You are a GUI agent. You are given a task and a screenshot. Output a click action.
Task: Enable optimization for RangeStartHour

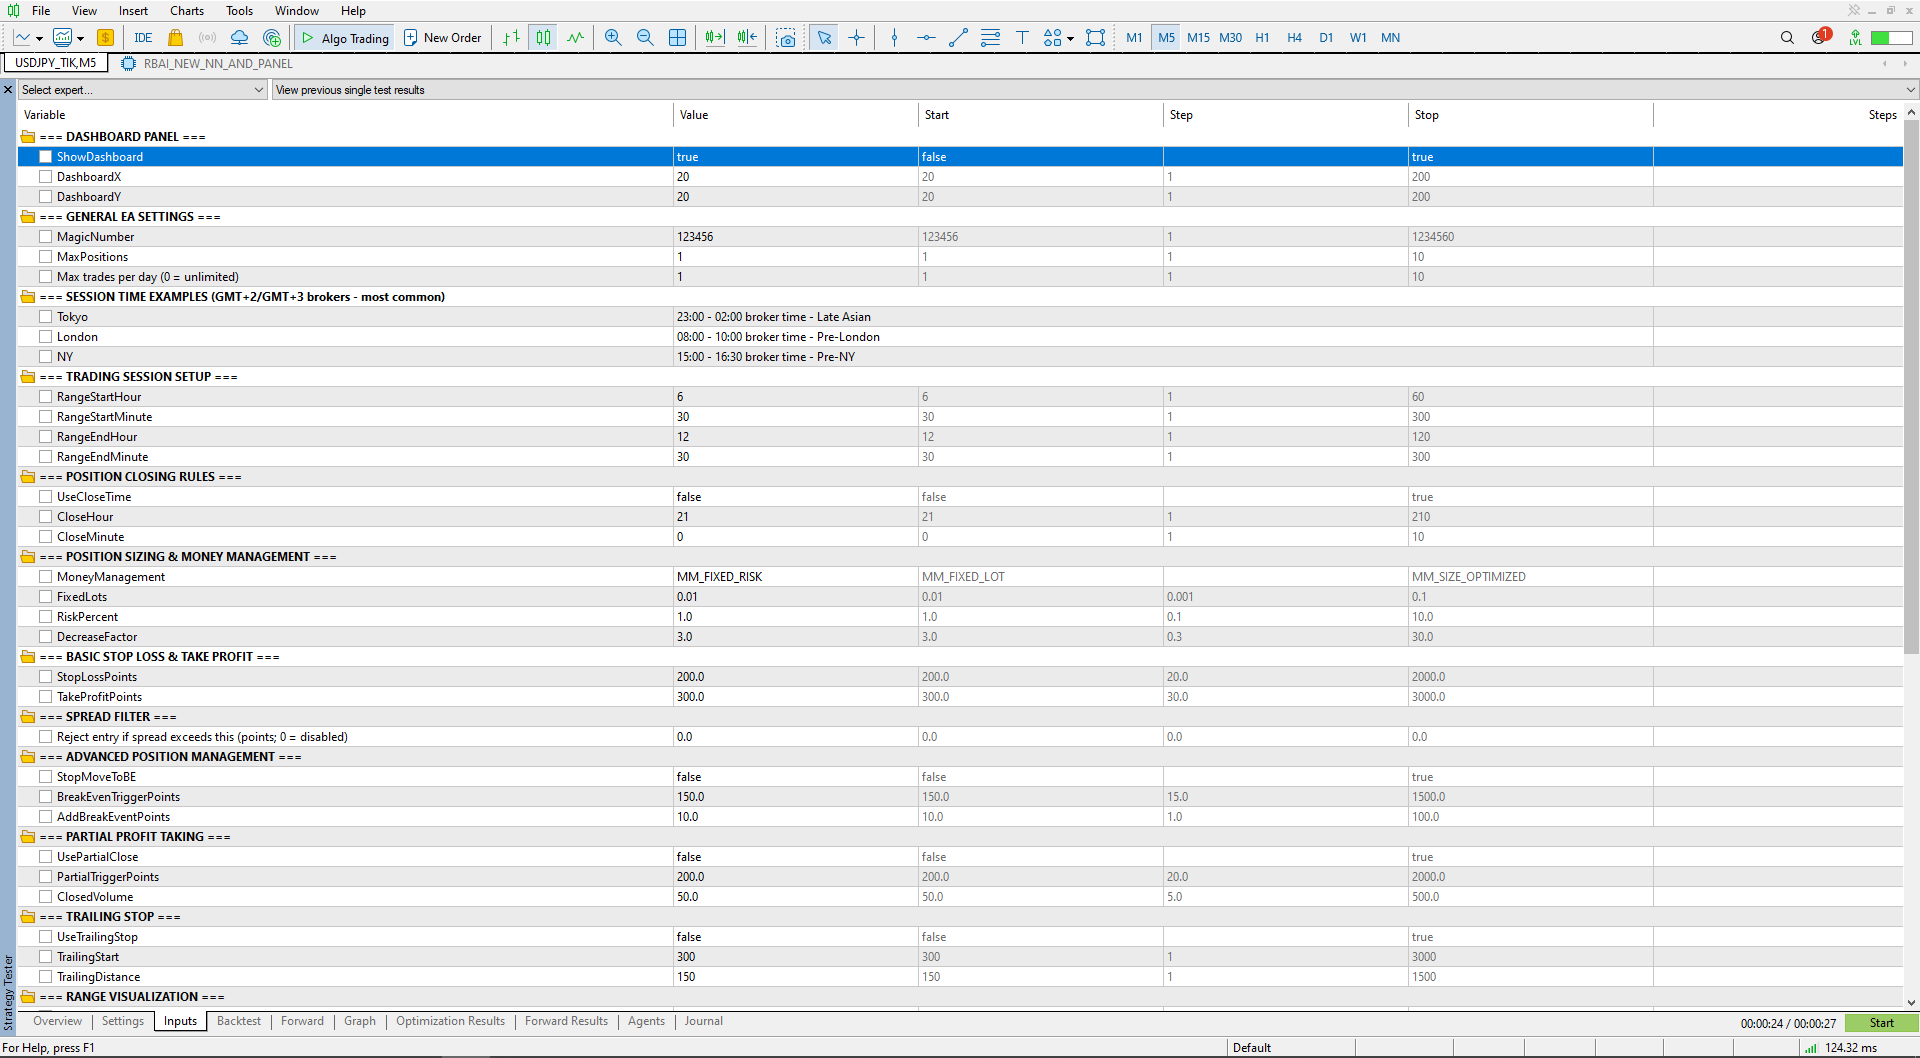pyautogui.click(x=46, y=397)
